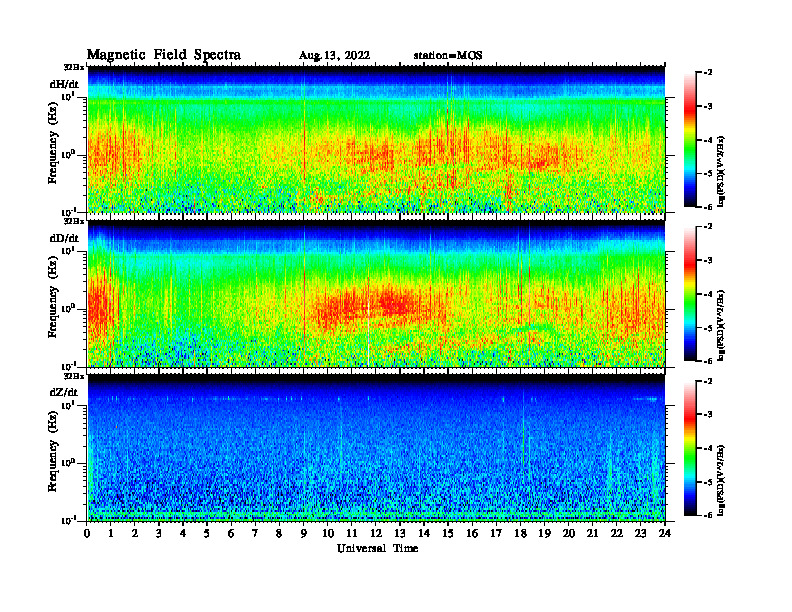
Task: Click the hour 0 tick label
Action: (87, 534)
